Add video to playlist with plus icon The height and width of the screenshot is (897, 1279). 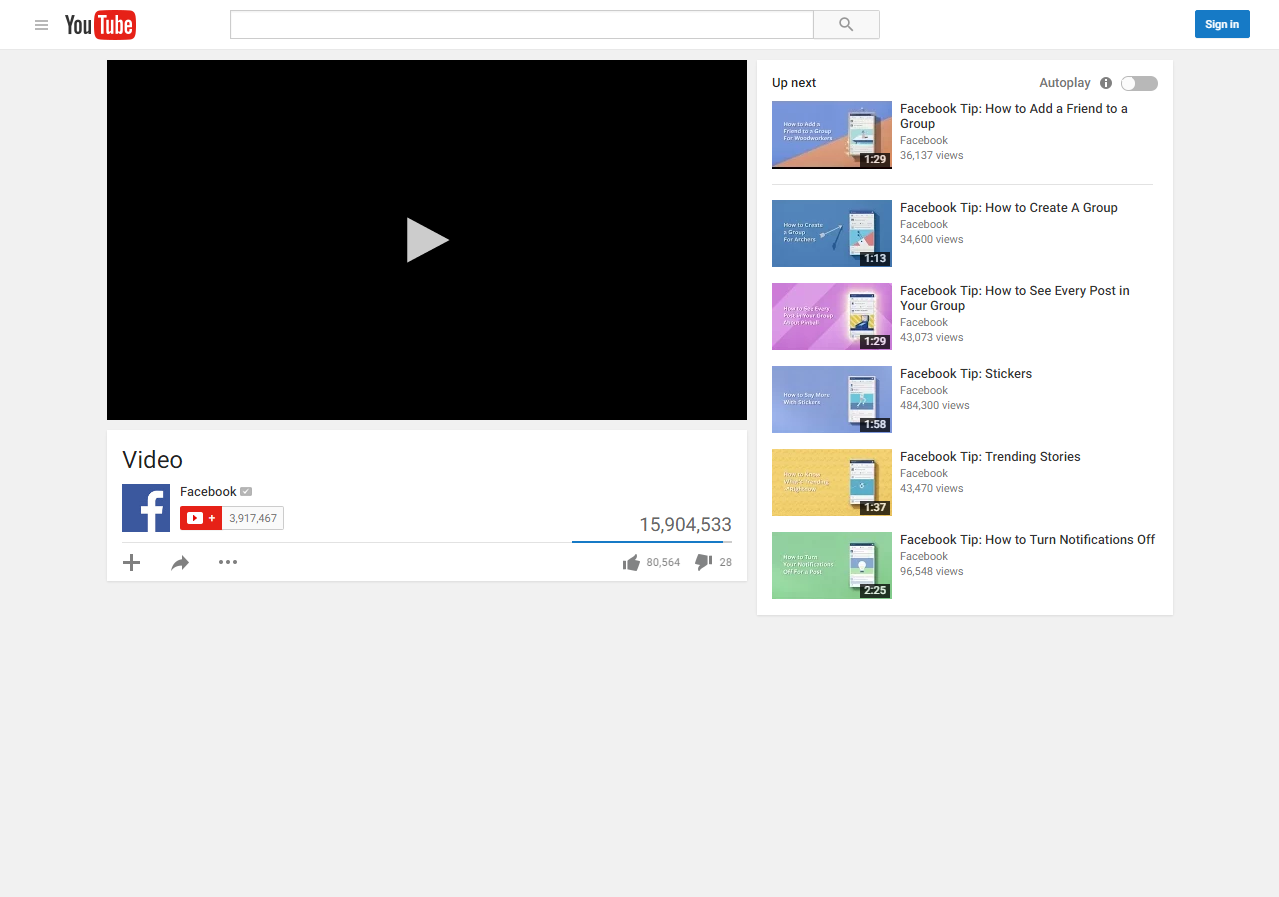pos(131,562)
